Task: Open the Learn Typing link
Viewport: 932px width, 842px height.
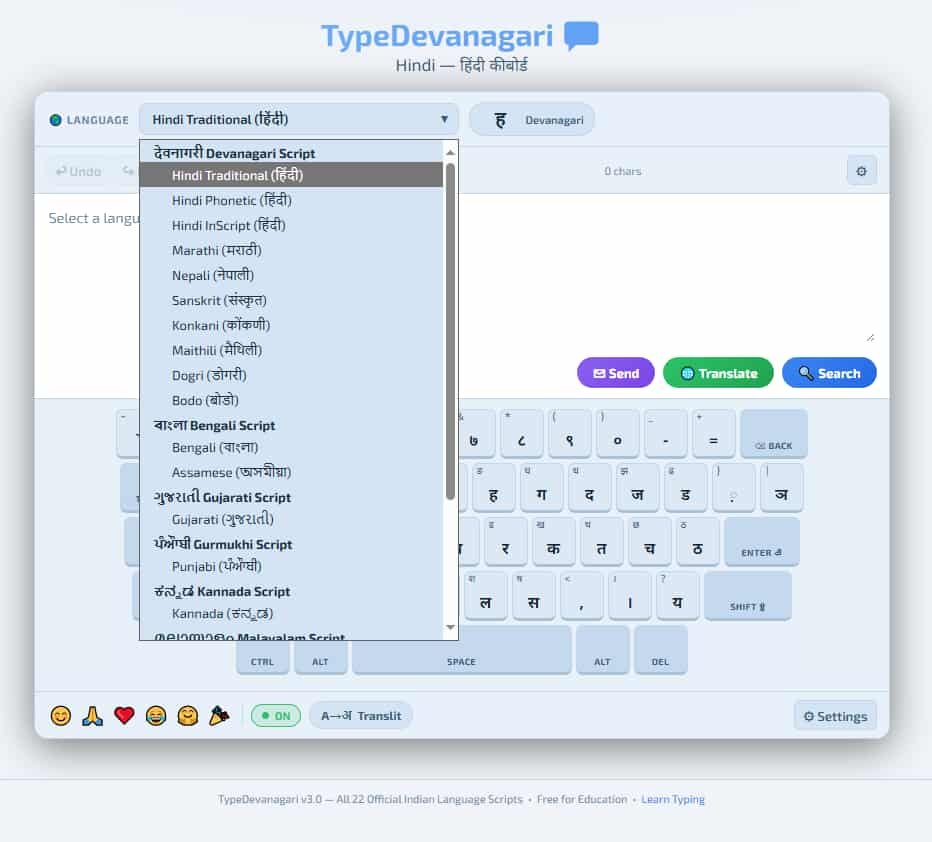Action: [x=672, y=799]
